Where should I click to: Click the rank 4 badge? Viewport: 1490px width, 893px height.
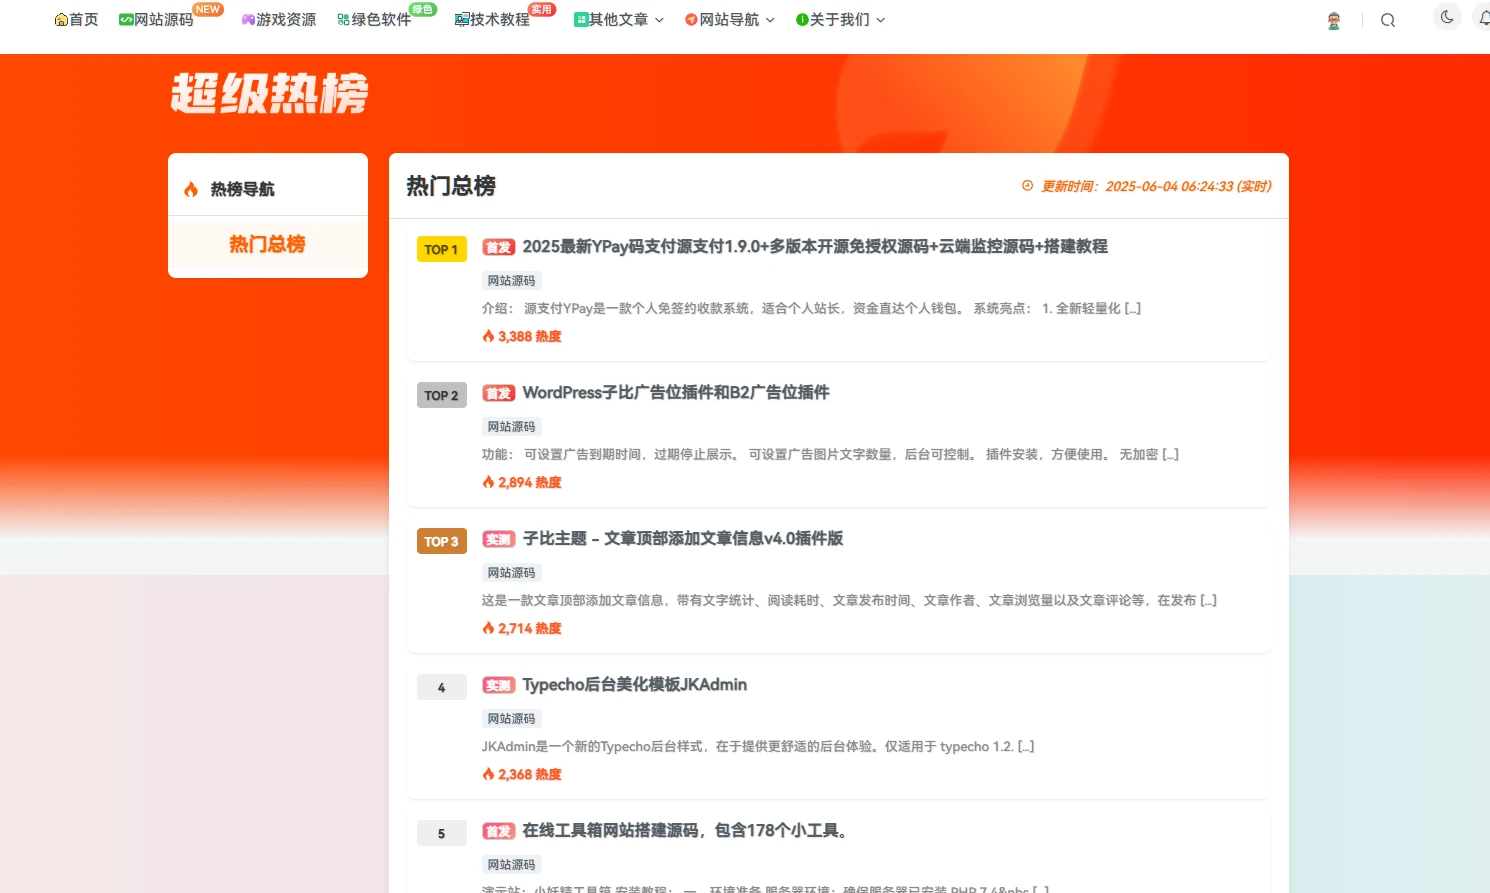coord(441,687)
